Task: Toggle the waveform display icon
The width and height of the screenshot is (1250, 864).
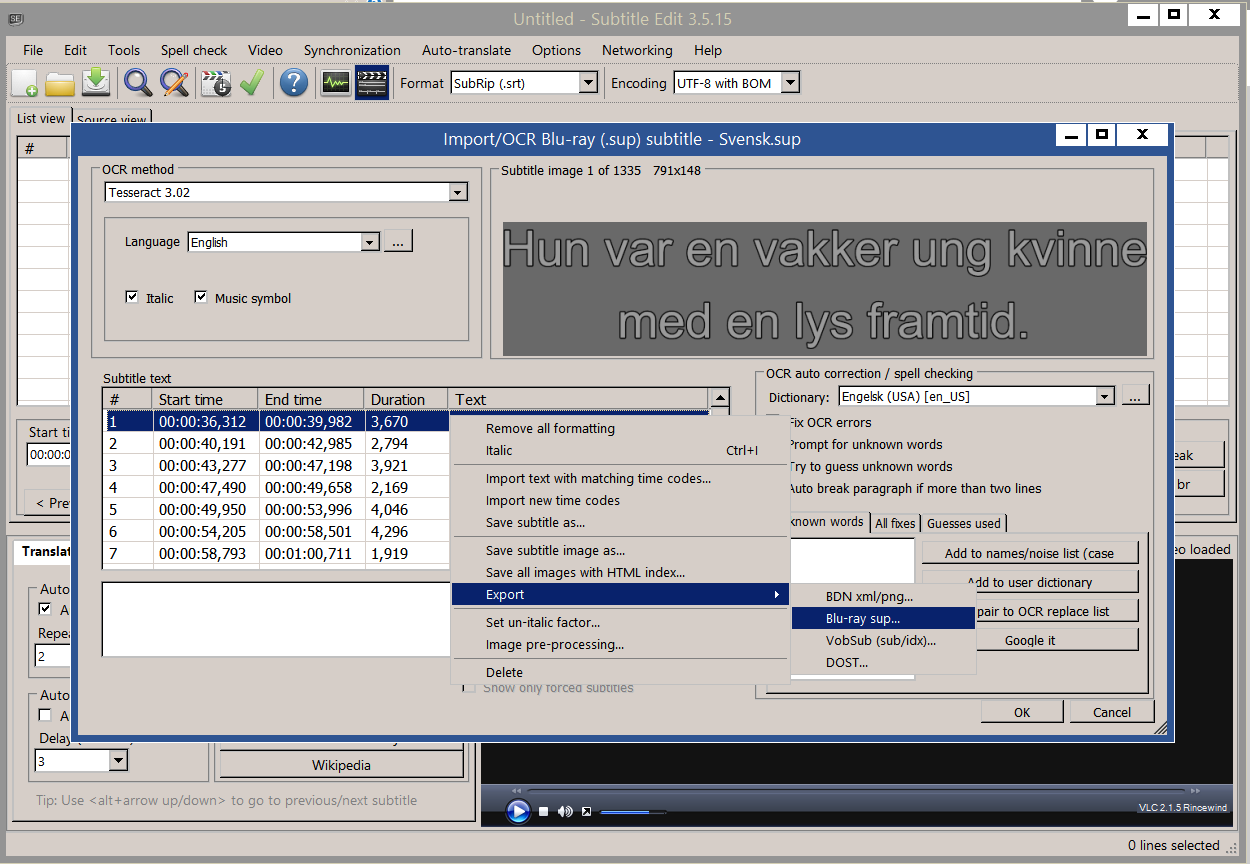Action: (x=335, y=83)
